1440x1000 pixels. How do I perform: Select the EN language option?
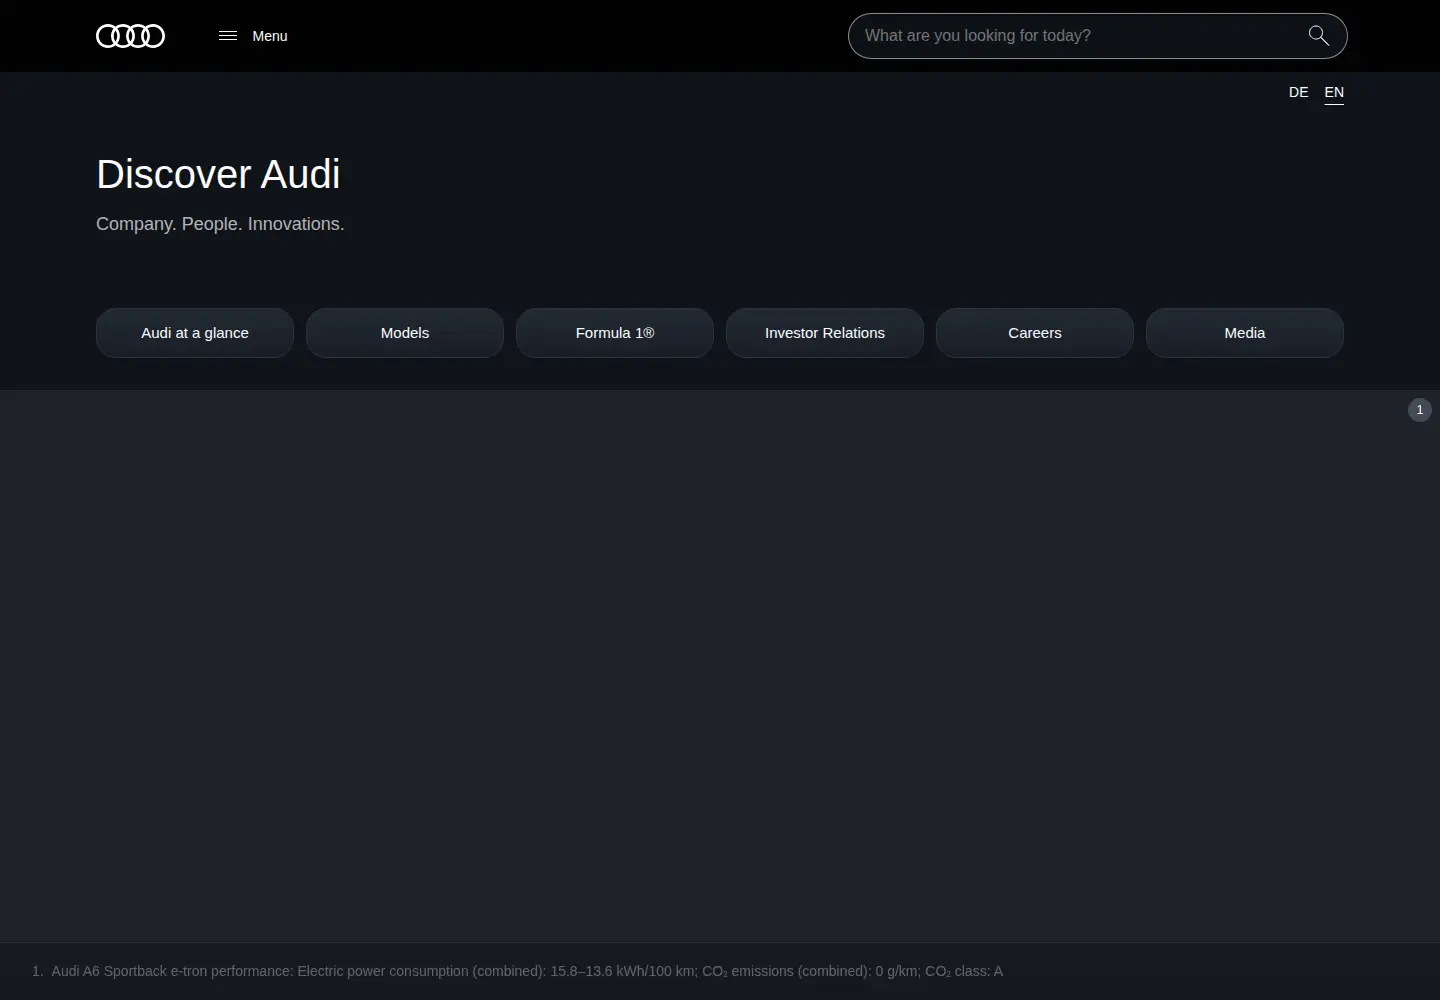1334,92
